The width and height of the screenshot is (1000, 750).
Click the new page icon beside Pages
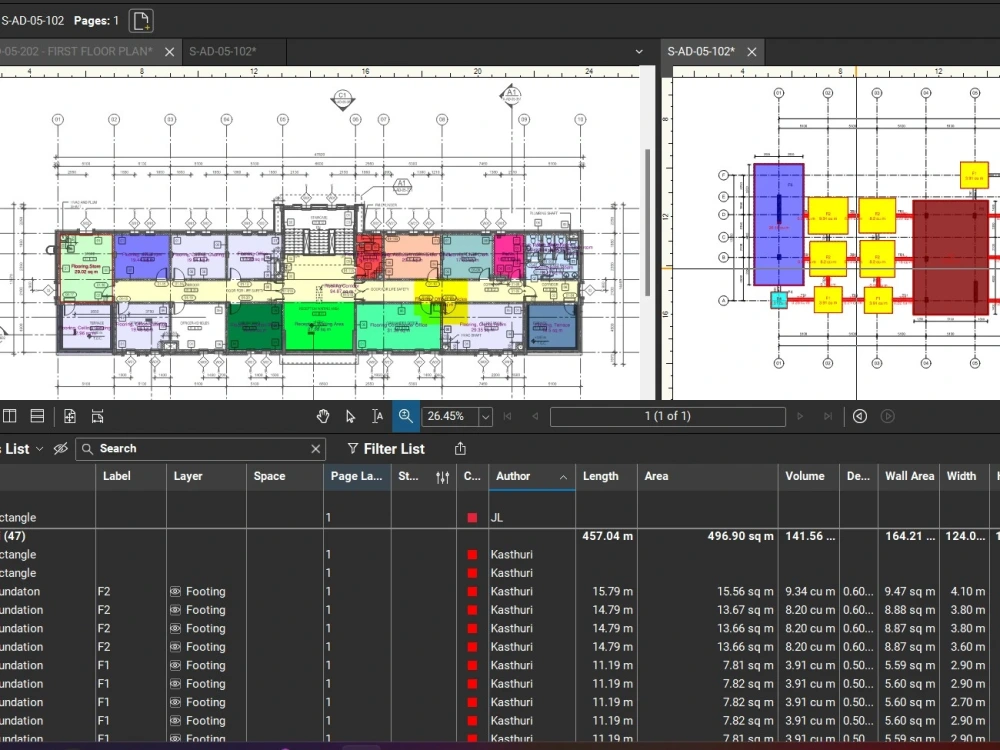tap(141, 20)
